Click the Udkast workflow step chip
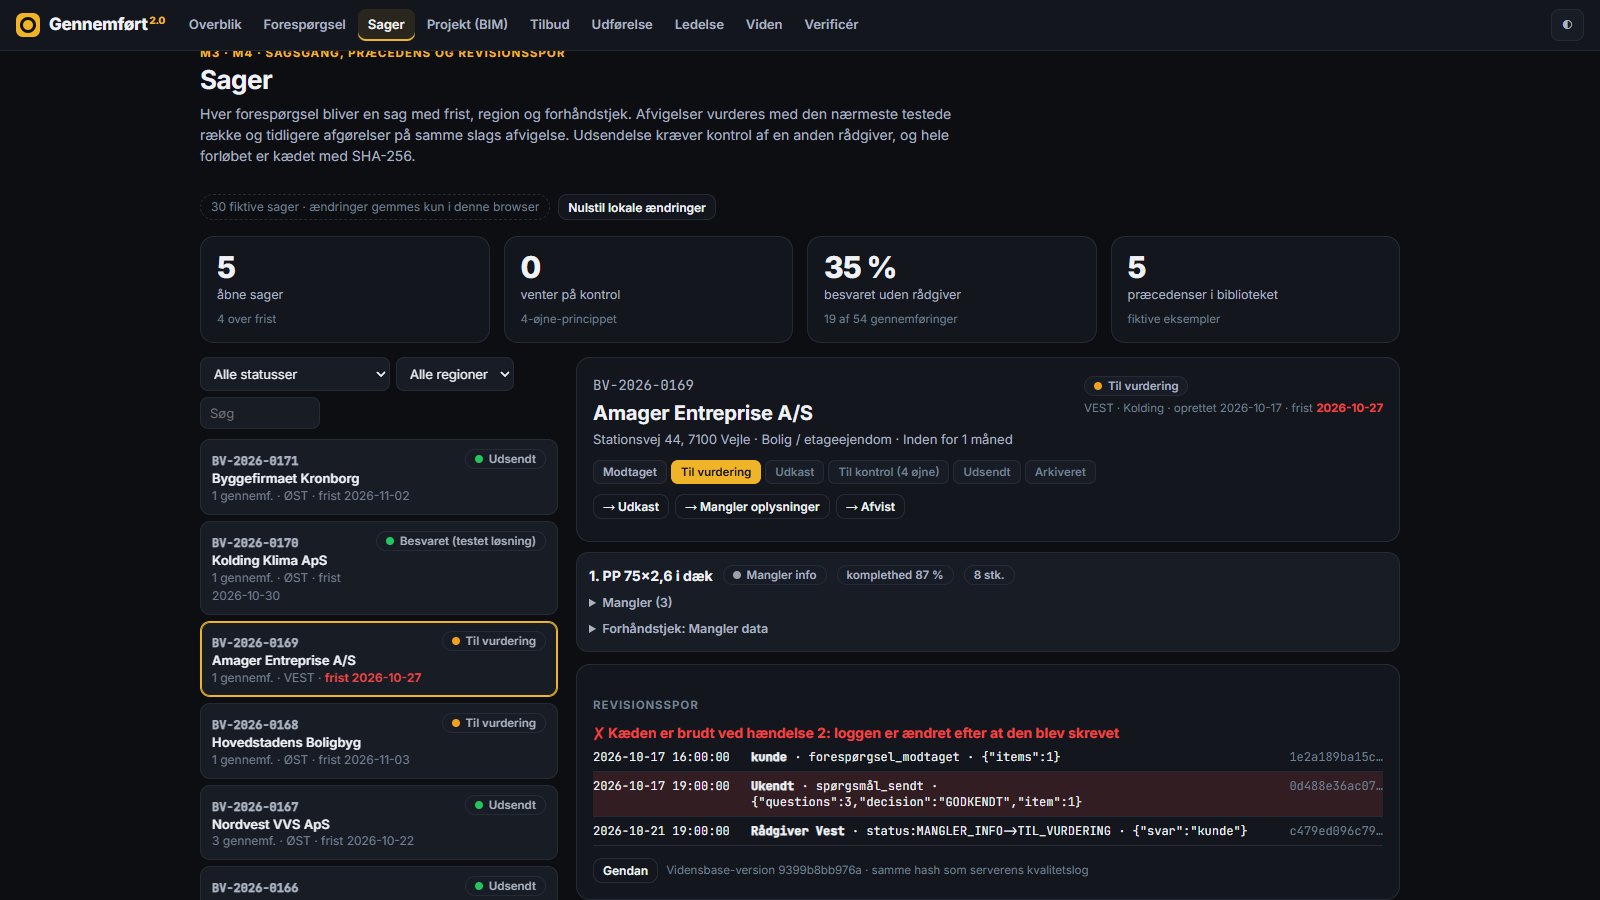The image size is (1600, 900). tap(795, 472)
